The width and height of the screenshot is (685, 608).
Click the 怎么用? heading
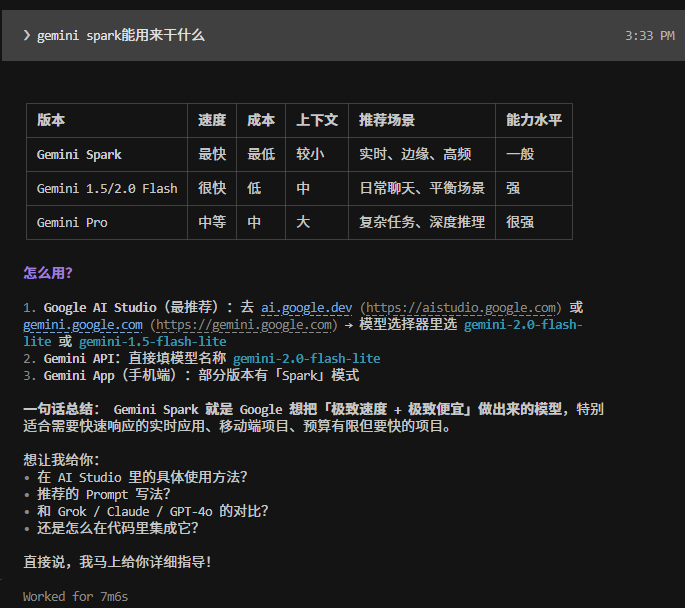(48, 273)
